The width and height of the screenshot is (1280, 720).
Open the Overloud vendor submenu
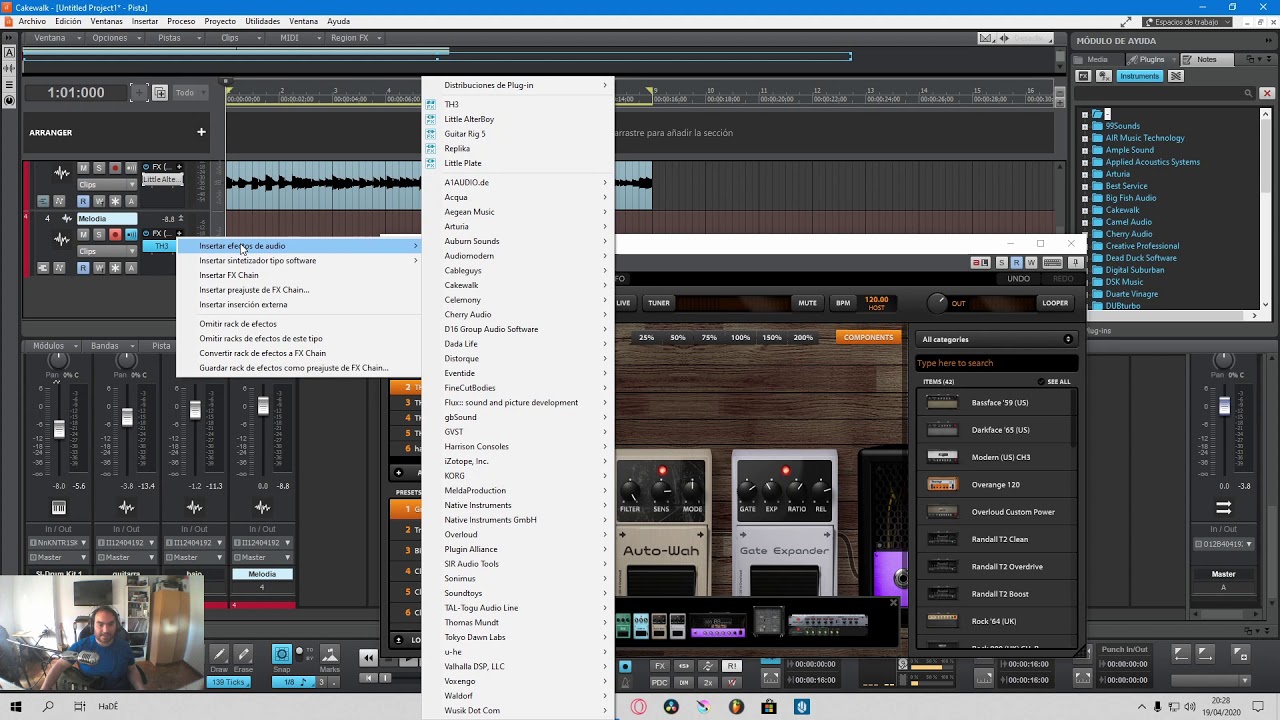pyautogui.click(x=518, y=534)
